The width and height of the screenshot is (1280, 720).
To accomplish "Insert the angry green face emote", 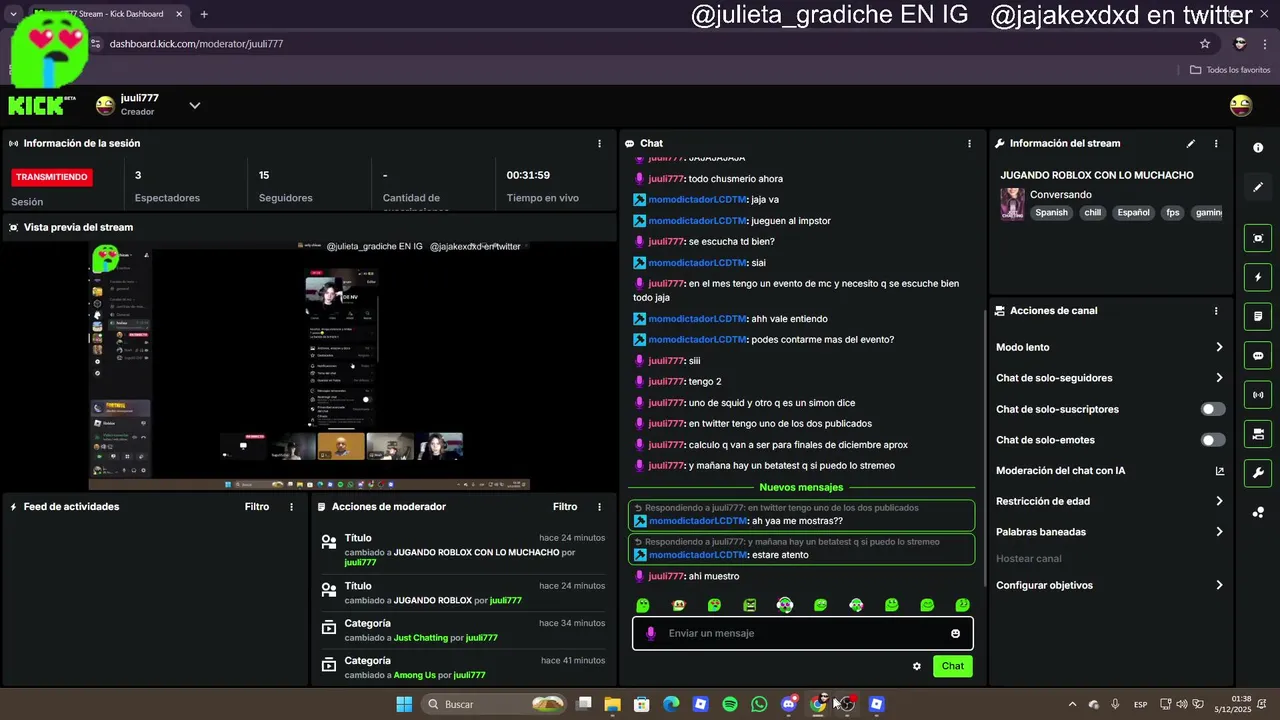I will 749,605.
